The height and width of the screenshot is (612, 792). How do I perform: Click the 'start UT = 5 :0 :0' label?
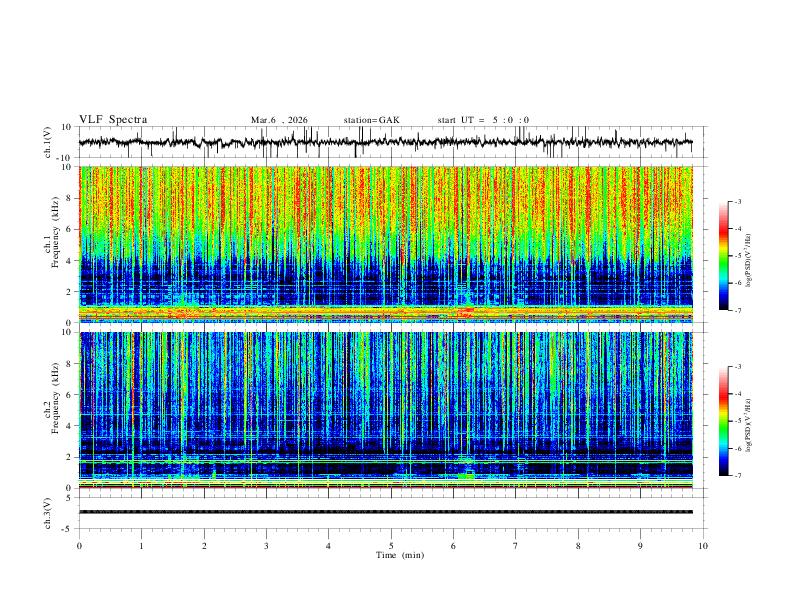[483, 120]
